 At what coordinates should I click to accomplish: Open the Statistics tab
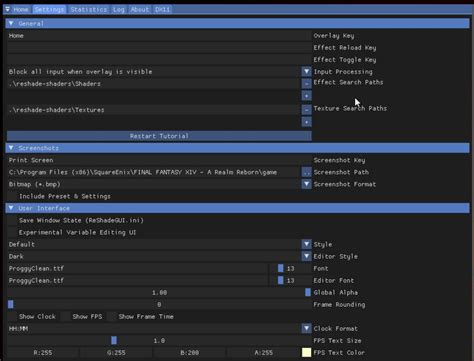pos(89,9)
